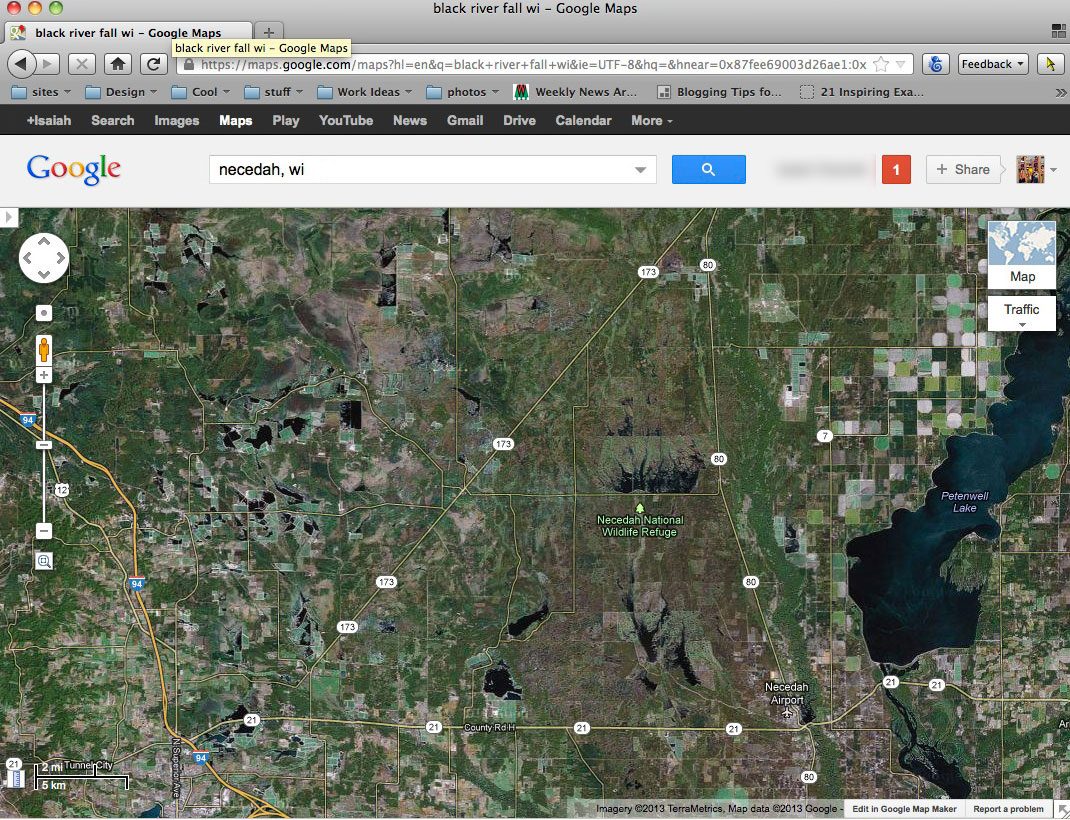Image resolution: width=1070 pixels, height=820 pixels.
Task: Open the stuff bookmarks folder
Action: pos(274,92)
